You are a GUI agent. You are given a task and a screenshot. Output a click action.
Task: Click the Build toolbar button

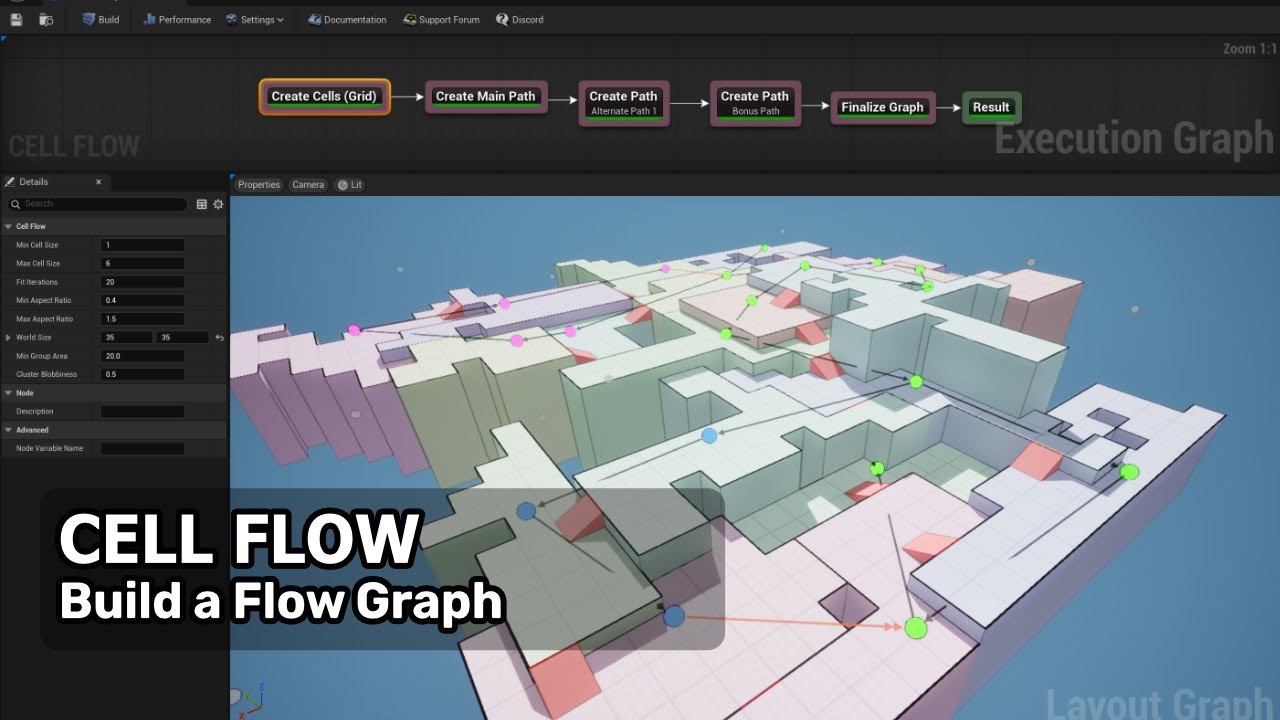(x=101, y=19)
